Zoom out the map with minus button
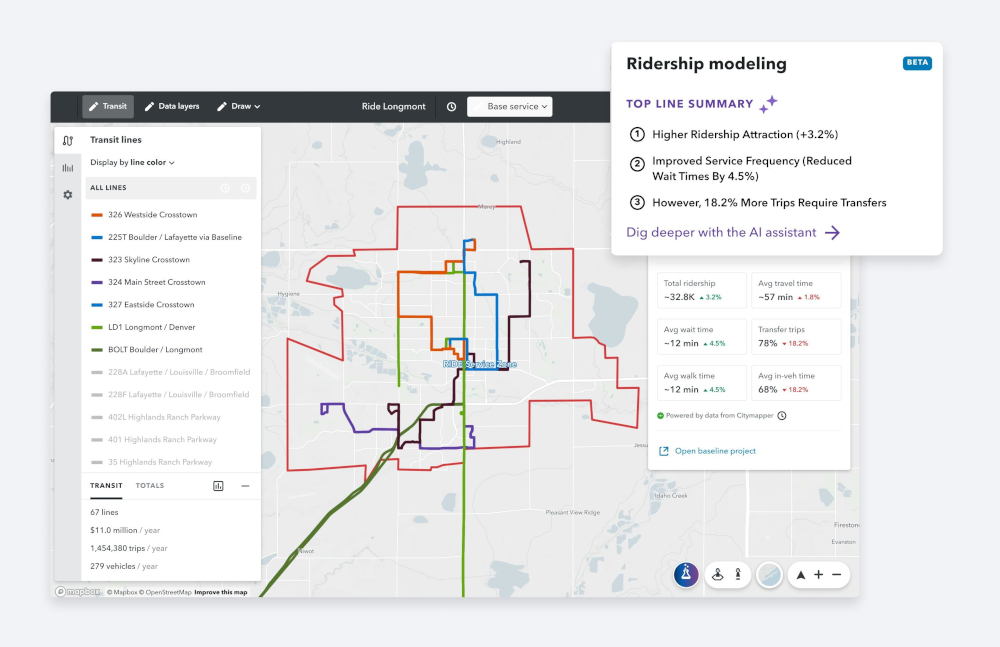 pos(837,575)
